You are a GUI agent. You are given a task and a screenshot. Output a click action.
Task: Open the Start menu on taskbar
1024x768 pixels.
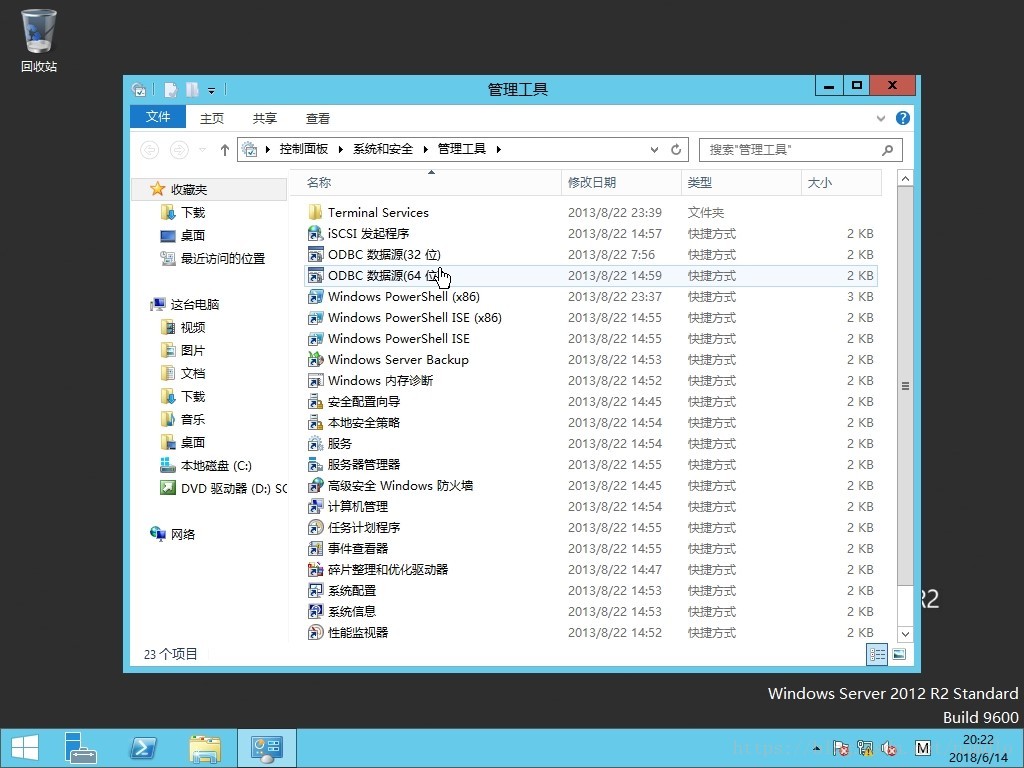(x=25, y=748)
